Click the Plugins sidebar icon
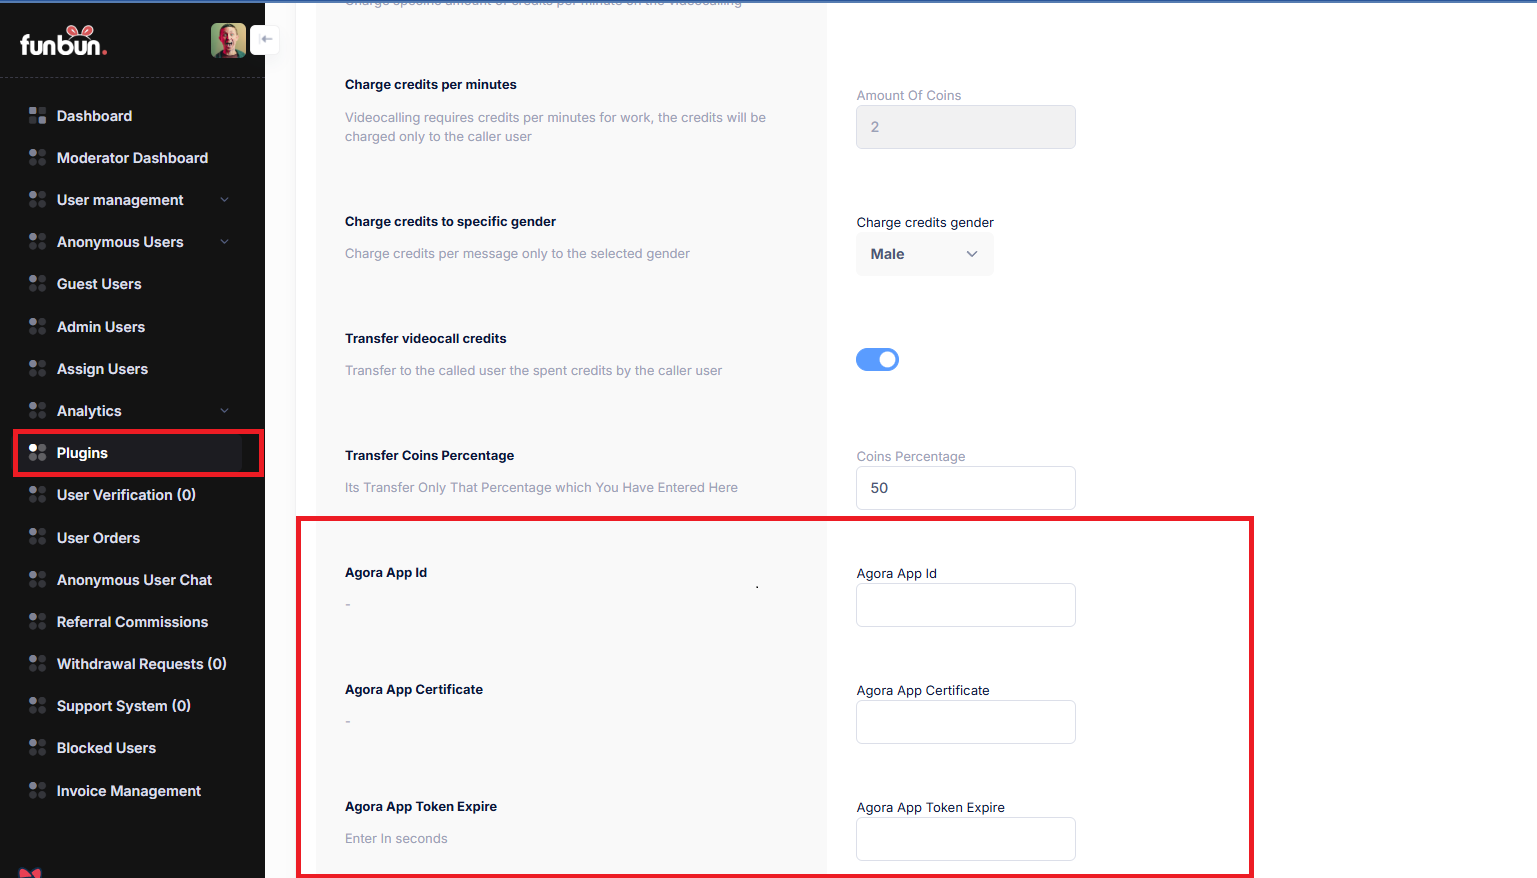Image resolution: width=1537 pixels, height=878 pixels. (x=38, y=453)
